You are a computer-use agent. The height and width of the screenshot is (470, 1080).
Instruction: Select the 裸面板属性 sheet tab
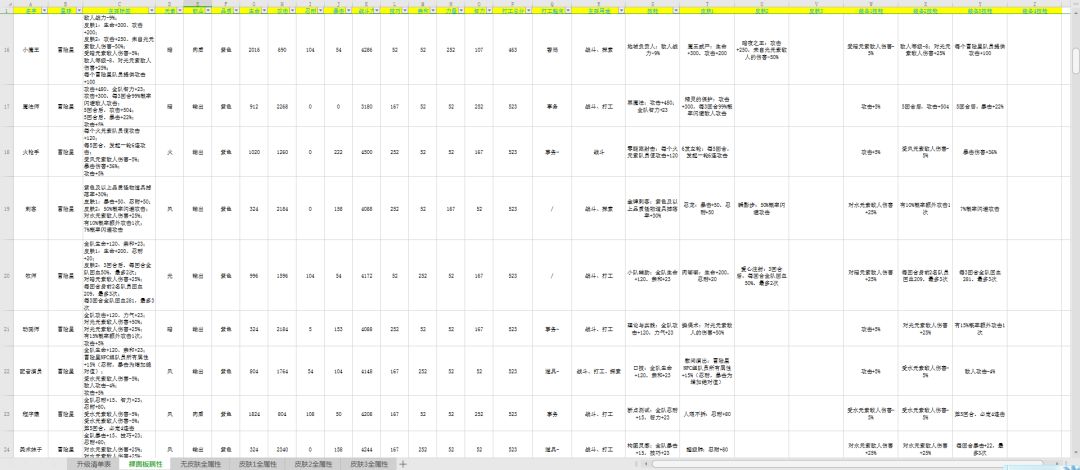pos(145,464)
